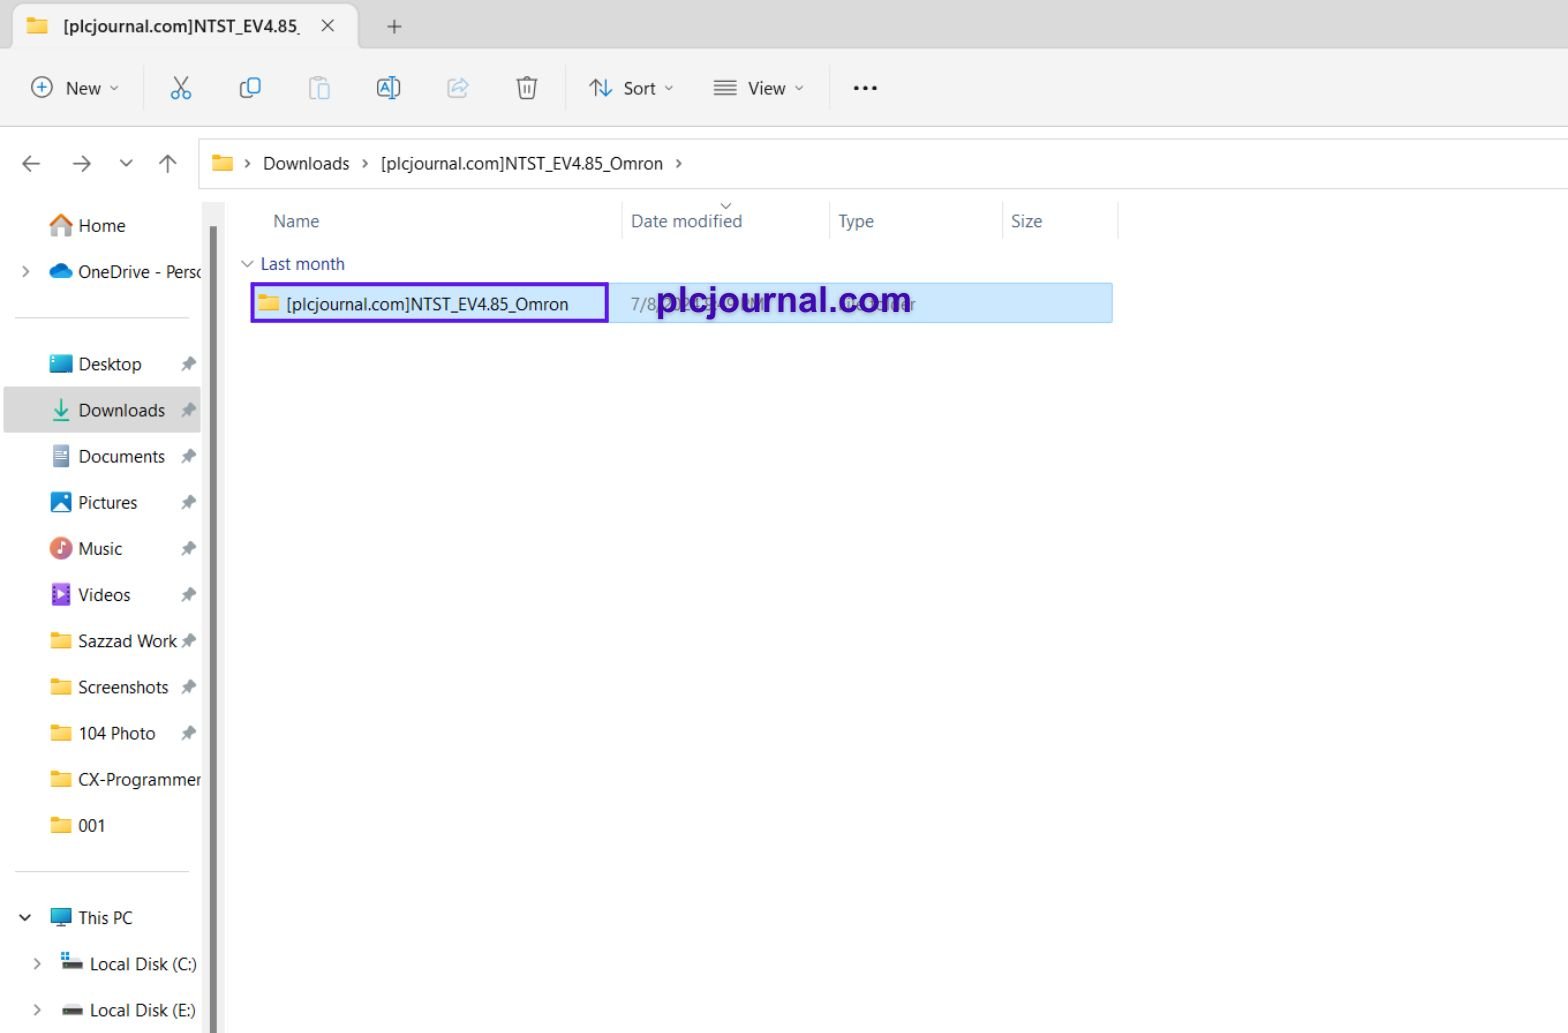The height and width of the screenshot is (1033, 1568).
Task: Expand Local Disk (E:) node
Action: (x=37, y=1010)
